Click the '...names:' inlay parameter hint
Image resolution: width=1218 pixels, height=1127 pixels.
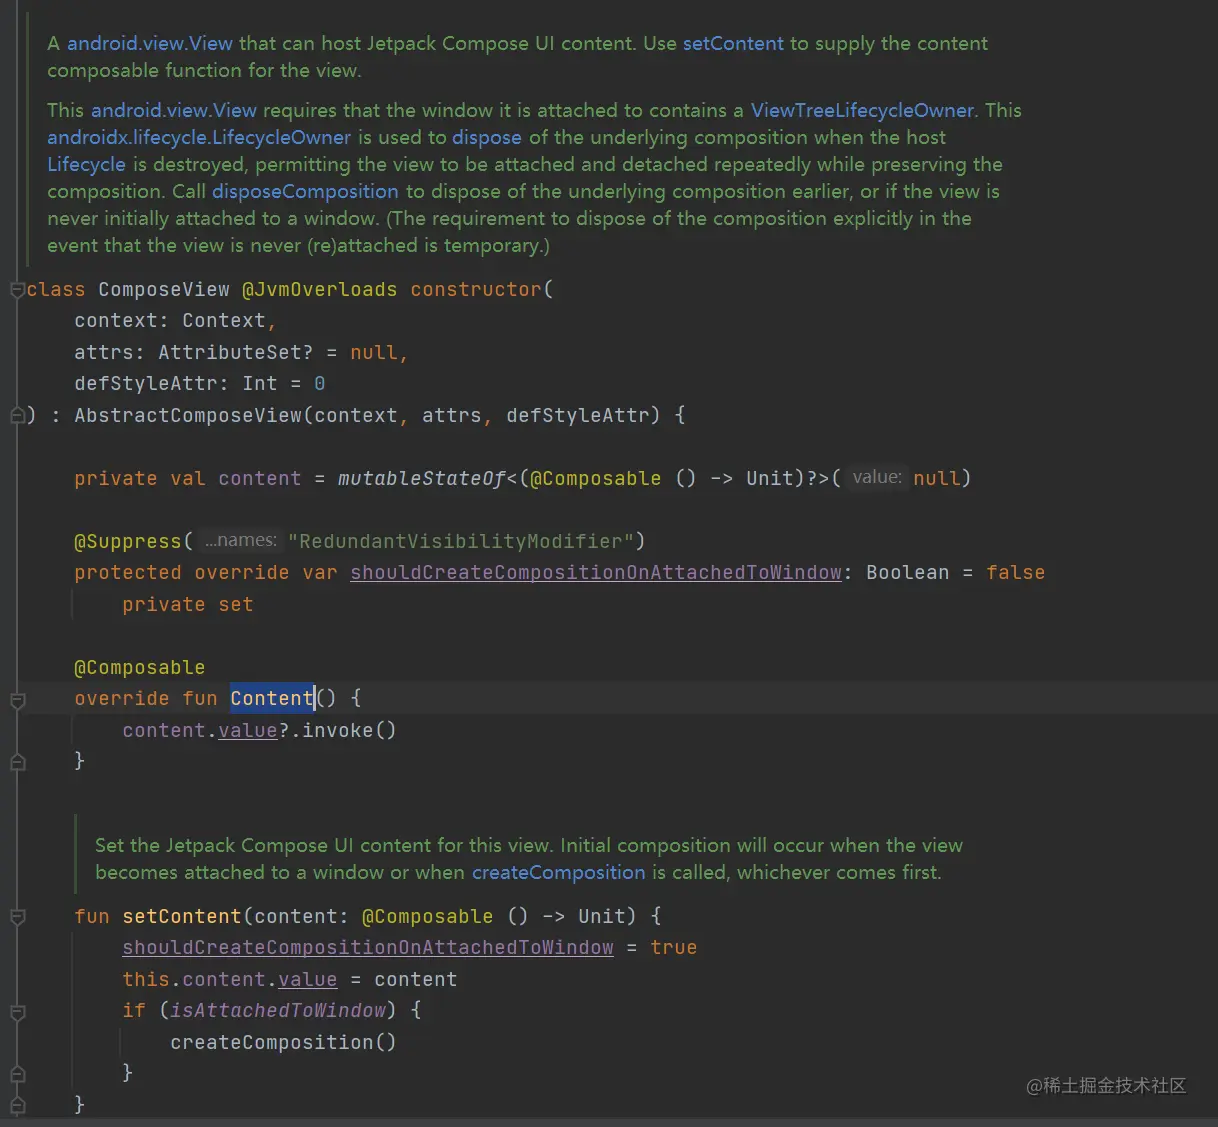tap(240, 541)
